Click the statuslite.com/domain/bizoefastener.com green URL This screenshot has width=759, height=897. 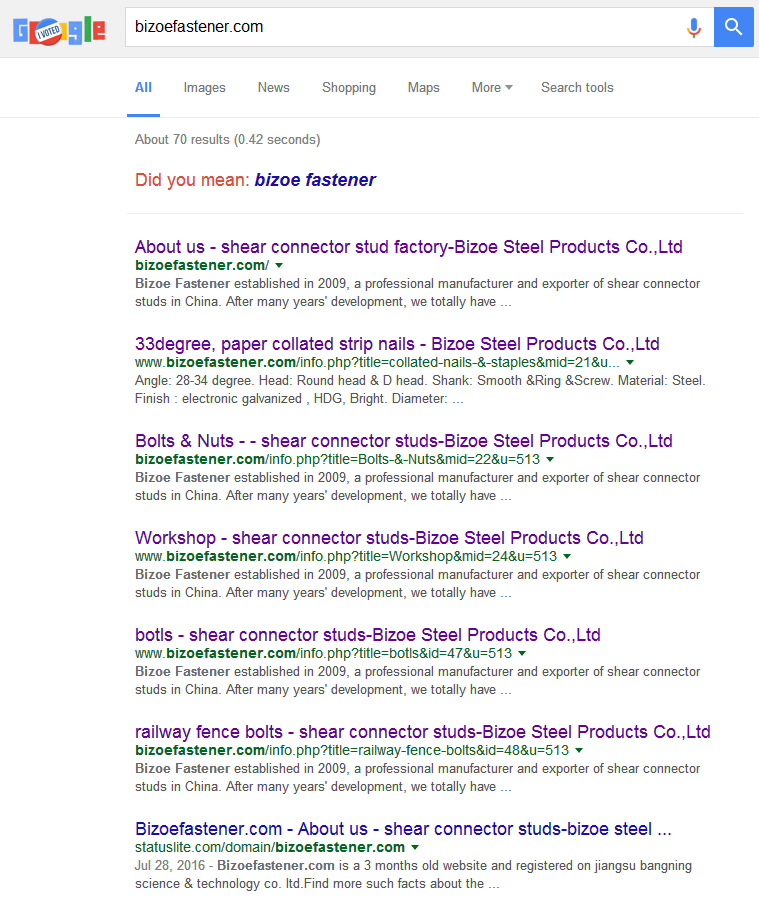[270, 847]
